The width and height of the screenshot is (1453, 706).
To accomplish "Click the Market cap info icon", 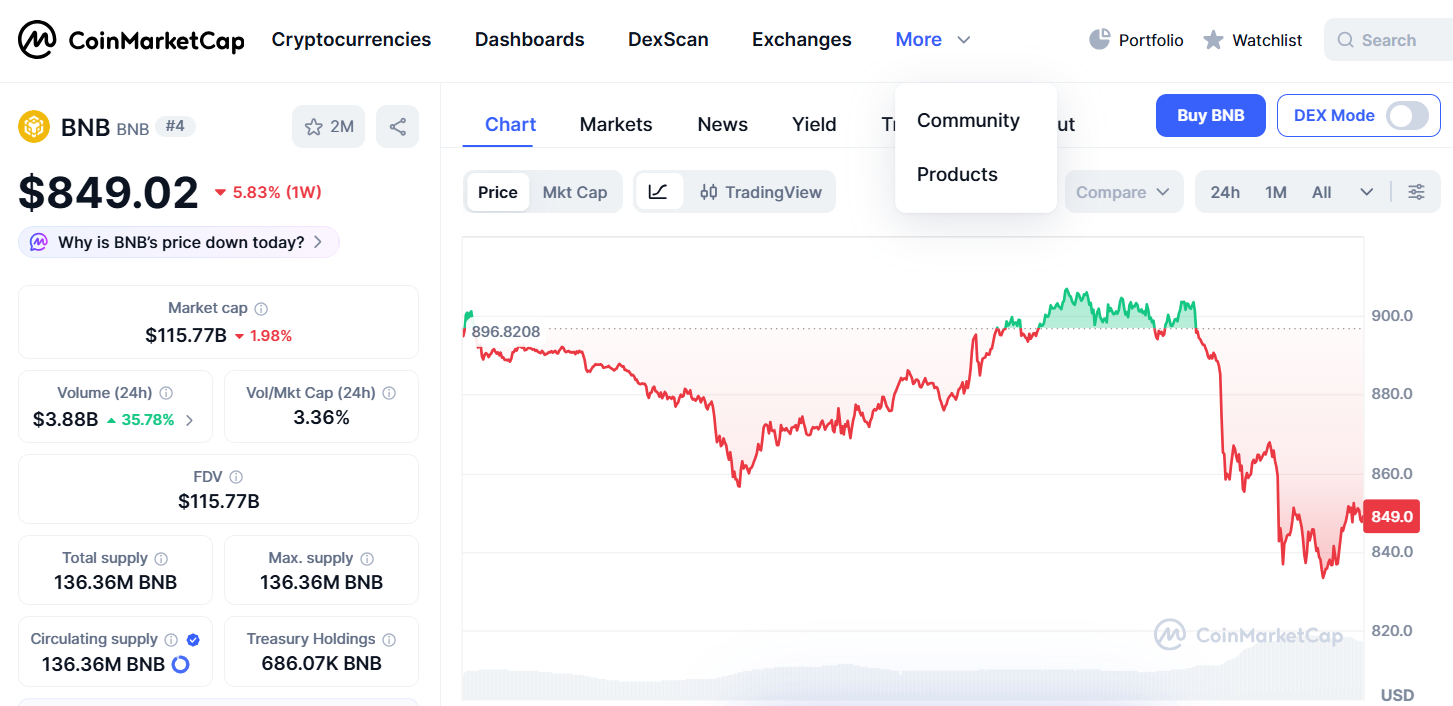I will [x=261, y=309].
